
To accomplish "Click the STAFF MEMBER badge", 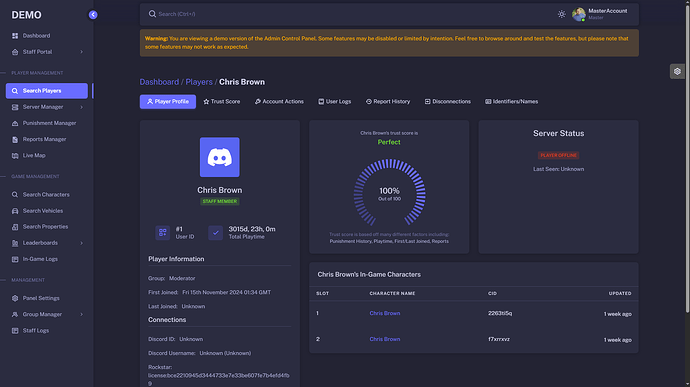I will [x=220, y=201].
